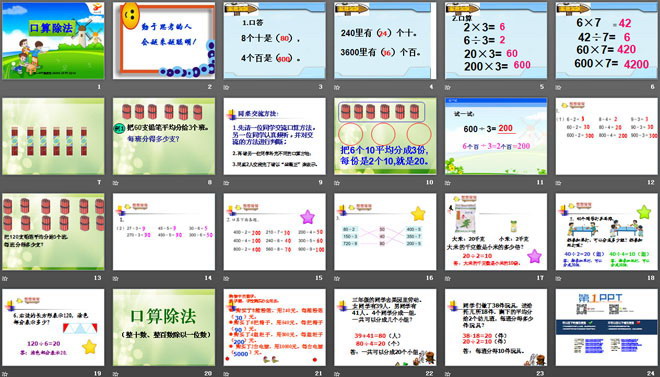Play the animation star under slide 12
Image resolution: width=660 pixels, height=377 pixels.
point(558,183)
